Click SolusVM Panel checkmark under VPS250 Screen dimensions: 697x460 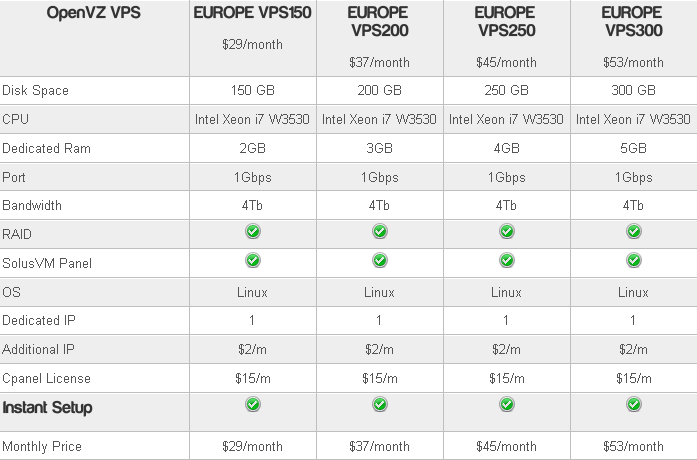(507, 260)
